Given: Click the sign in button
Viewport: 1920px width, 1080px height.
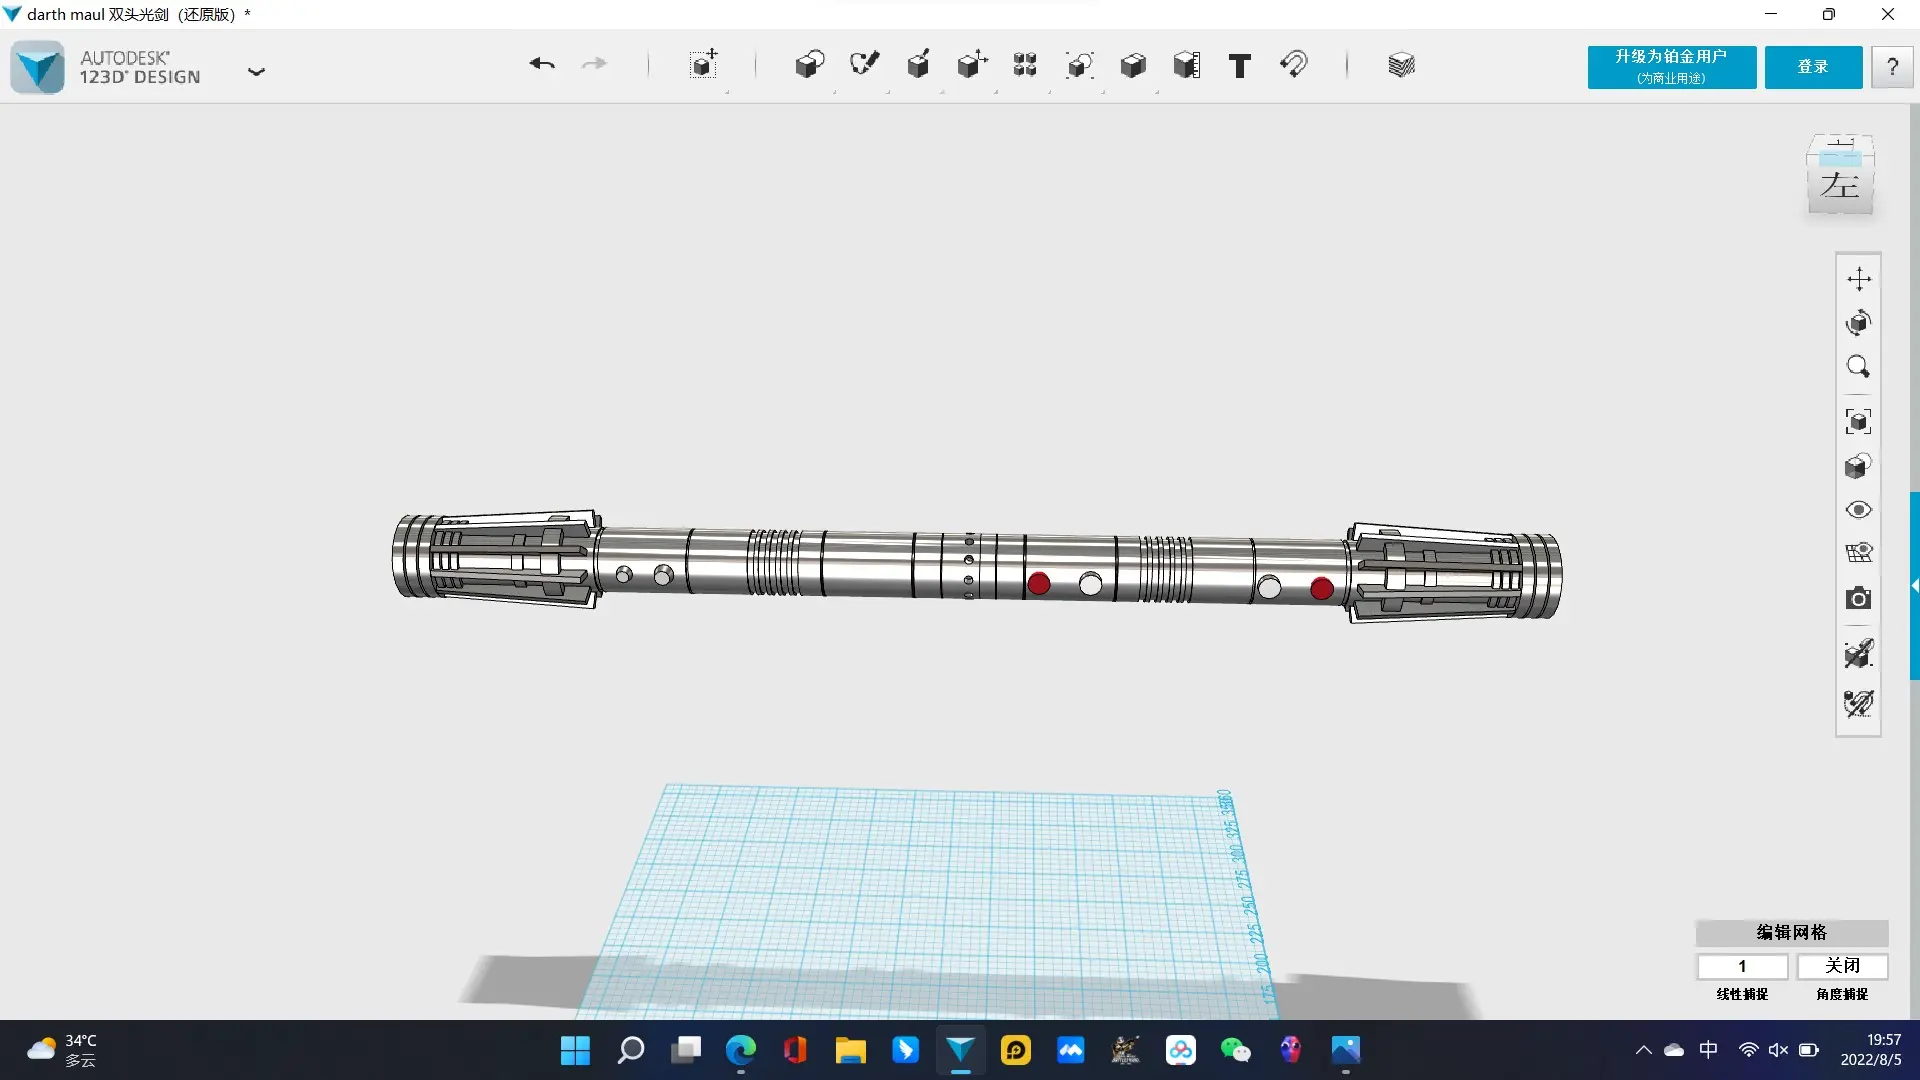Looking at the screenshot, I should (1813, 67).
